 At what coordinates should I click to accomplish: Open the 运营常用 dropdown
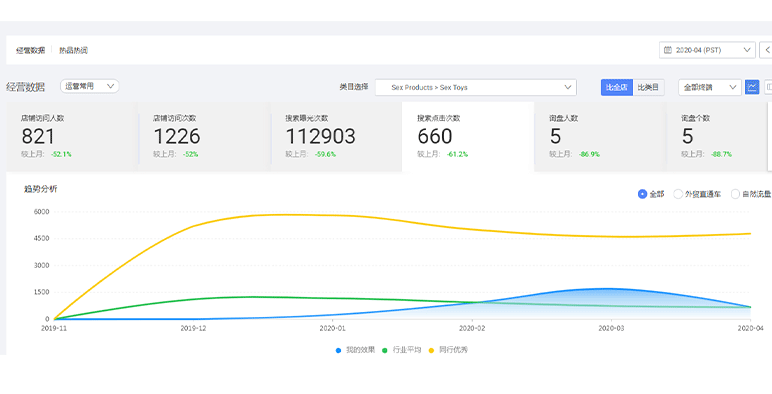coord(90,86)
